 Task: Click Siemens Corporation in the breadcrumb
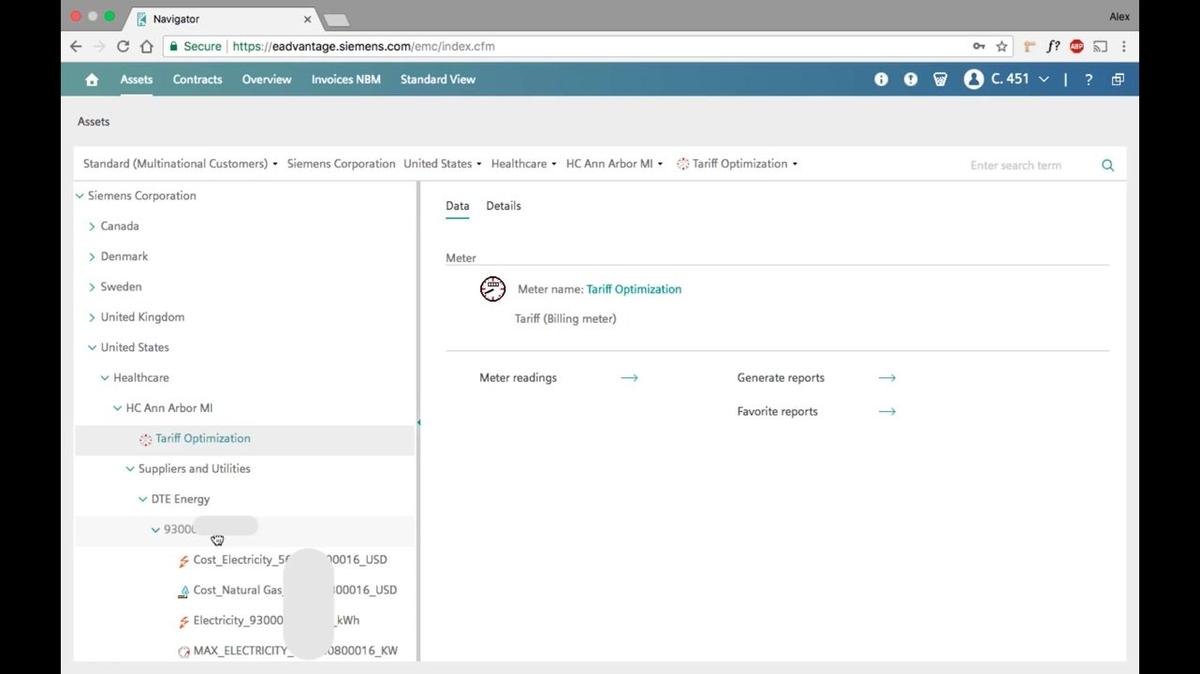click(341, 164)
